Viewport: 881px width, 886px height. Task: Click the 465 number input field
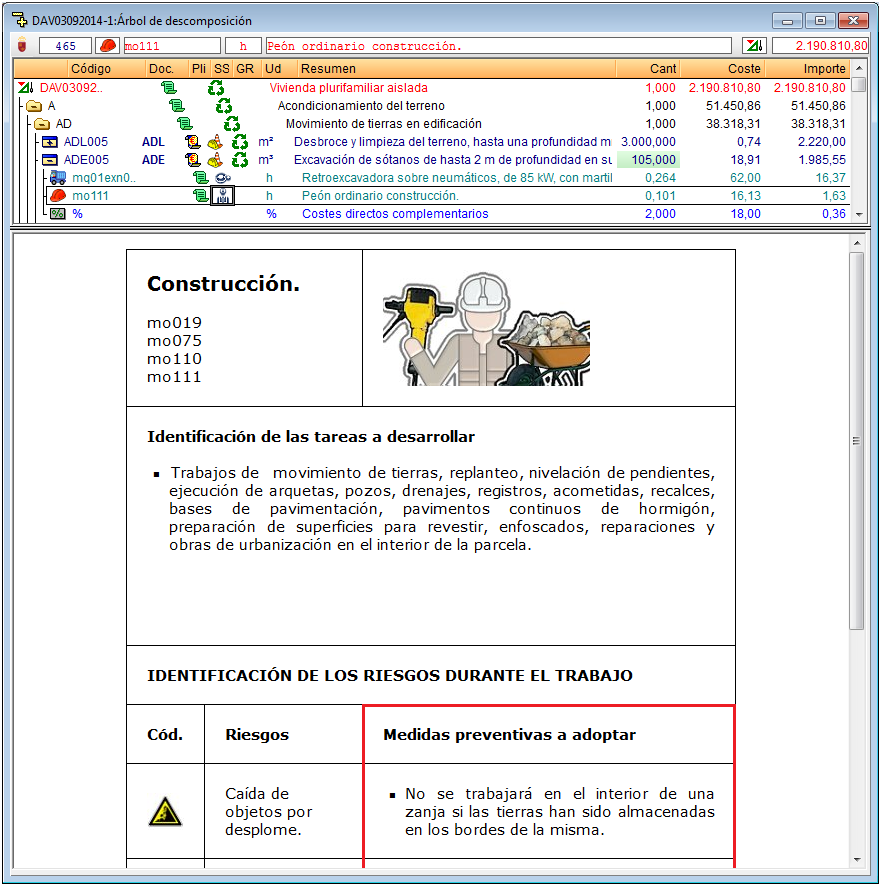65,46
